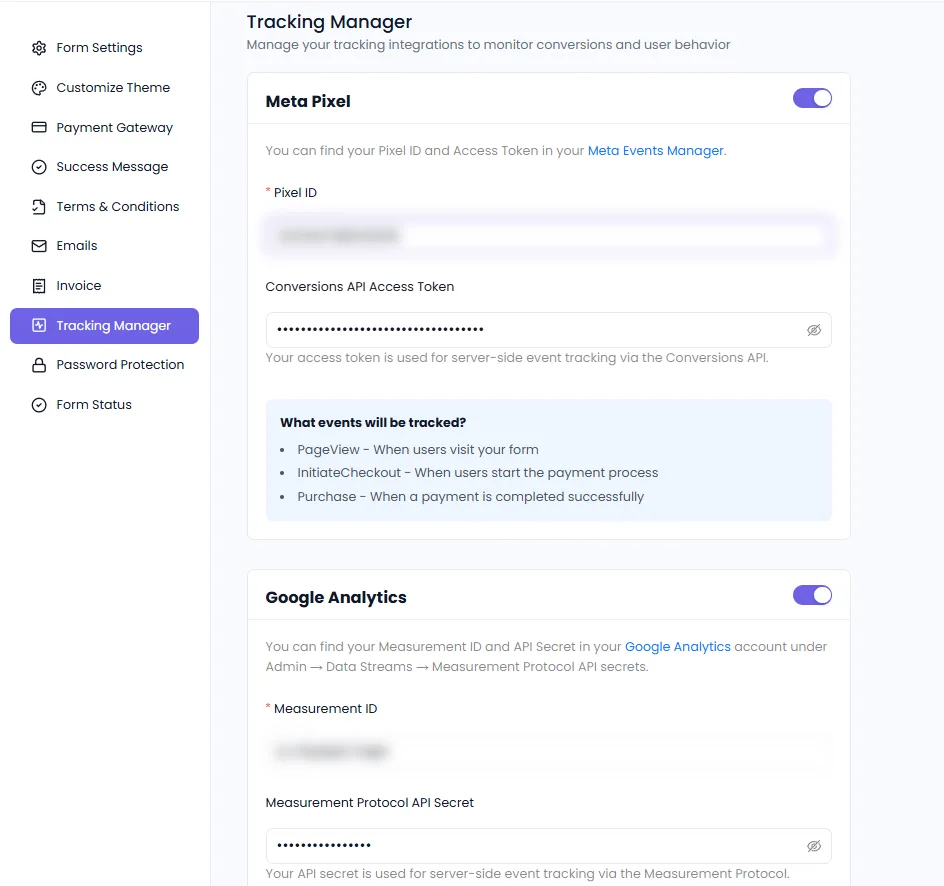The image size is (944, 886).
Task: Go to Form Status section
Action: pyautogui.click(x=104, y=405)
